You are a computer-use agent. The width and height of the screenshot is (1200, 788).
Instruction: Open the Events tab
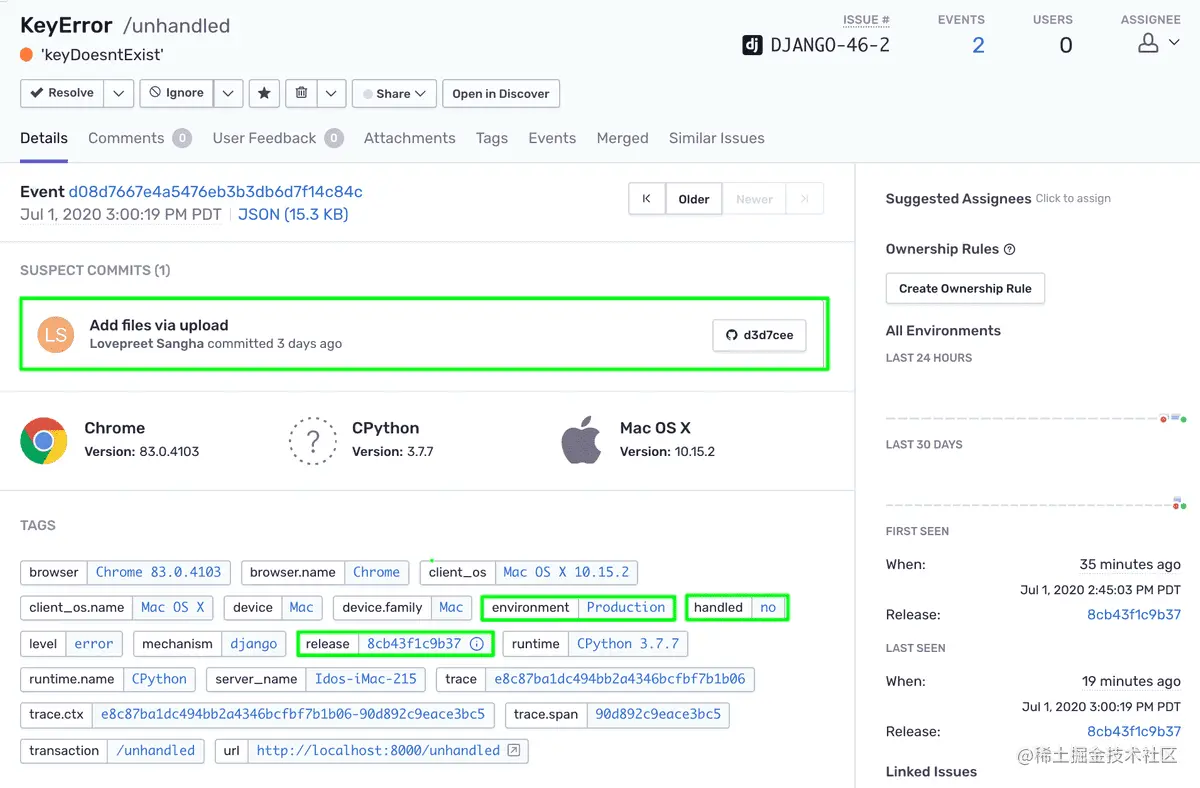[x=552, y=138]
